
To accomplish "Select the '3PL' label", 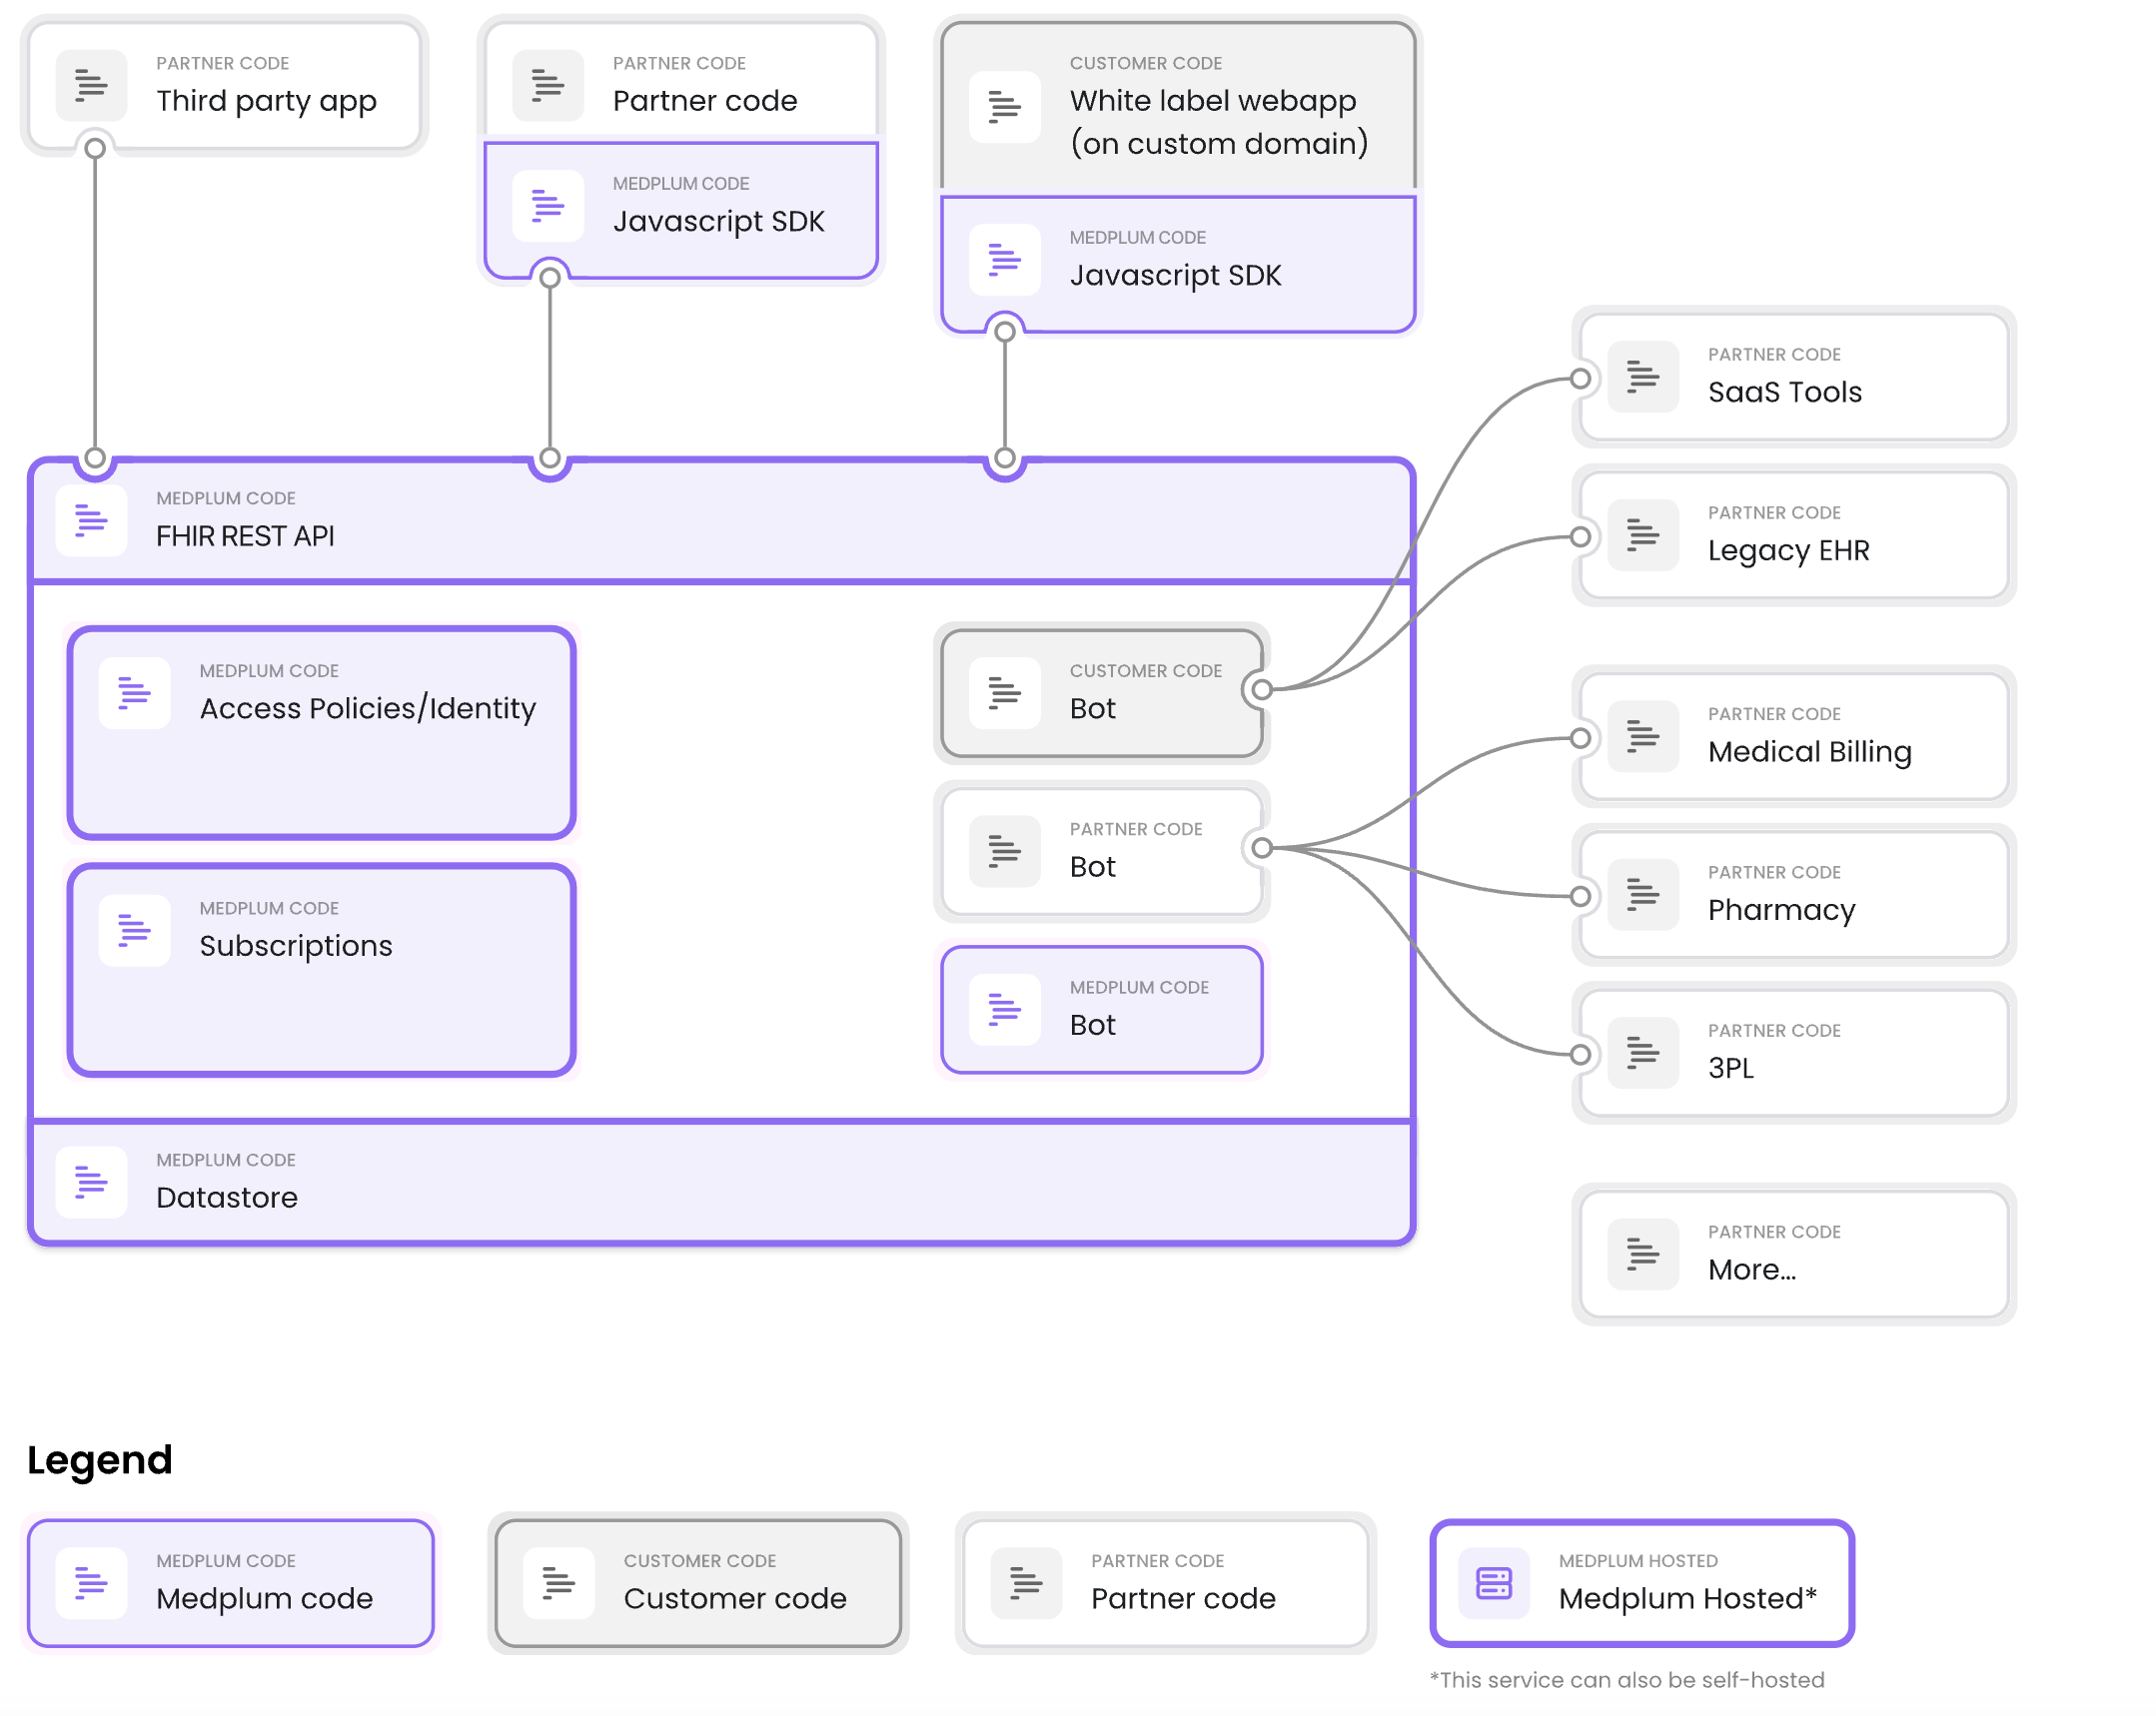I will tap(1731, 1068).
